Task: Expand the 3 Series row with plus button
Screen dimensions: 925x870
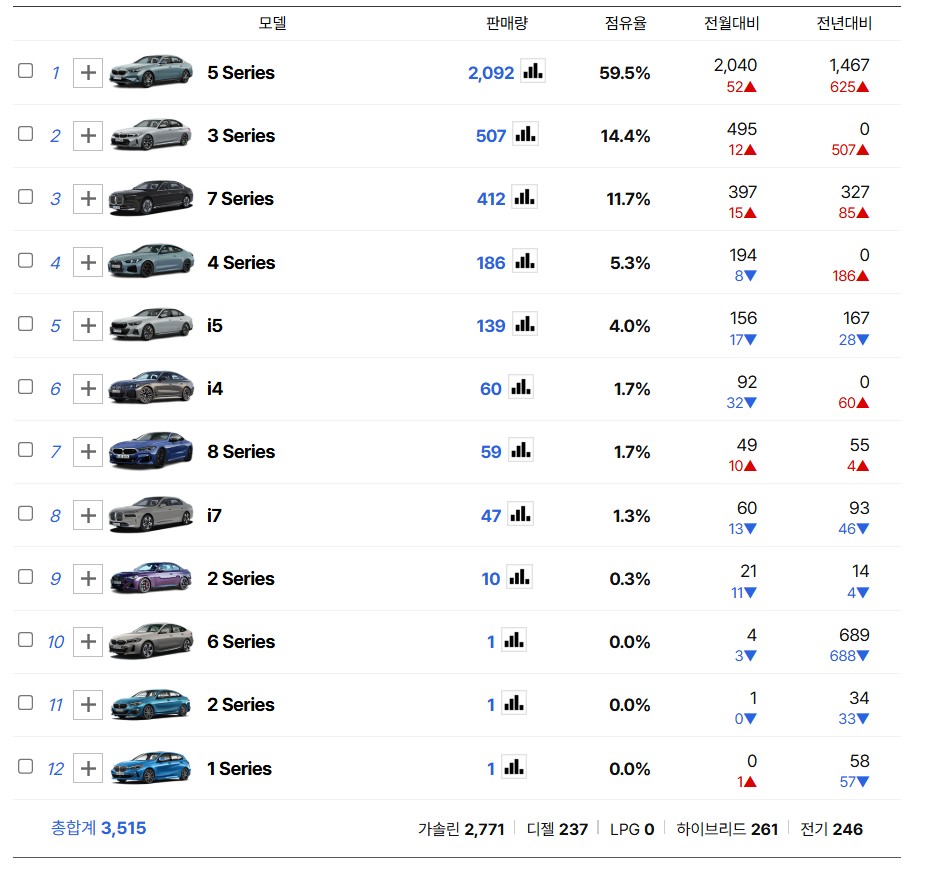Action: coord(88,136)
